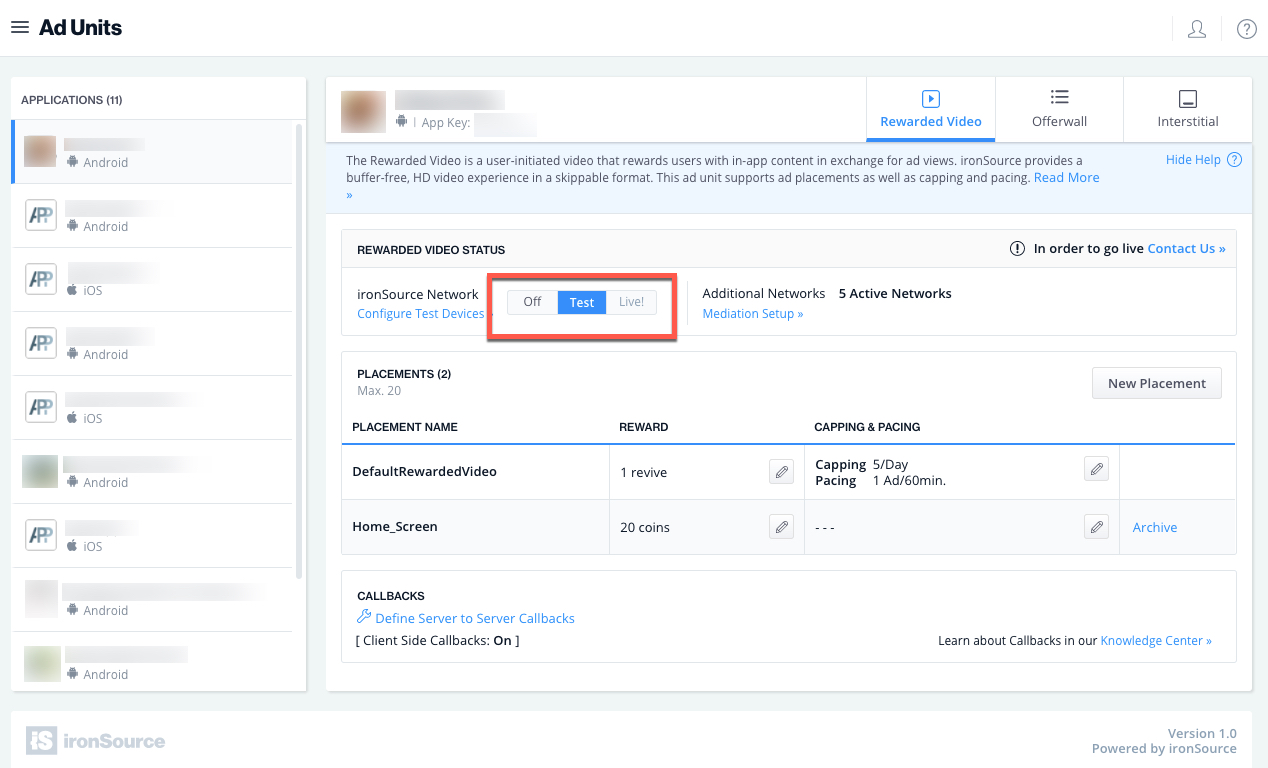
Task: Click the 'CALLBACKS' section heading
Action: 391,596
